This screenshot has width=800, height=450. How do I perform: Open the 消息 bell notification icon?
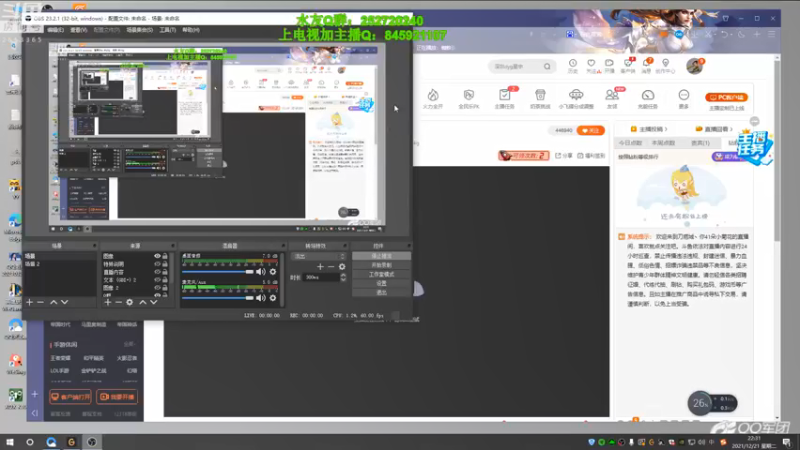(646, 63)
